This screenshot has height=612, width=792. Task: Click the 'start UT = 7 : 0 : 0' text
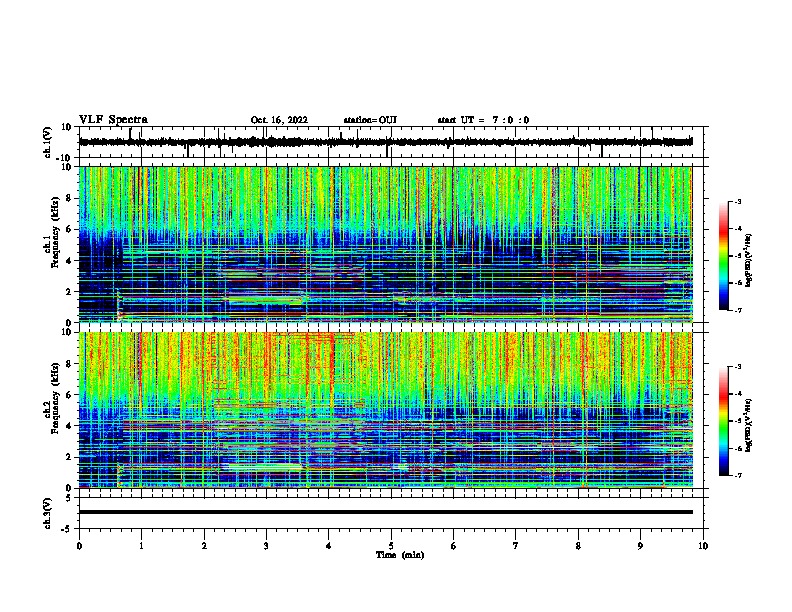tap(483, 120)
